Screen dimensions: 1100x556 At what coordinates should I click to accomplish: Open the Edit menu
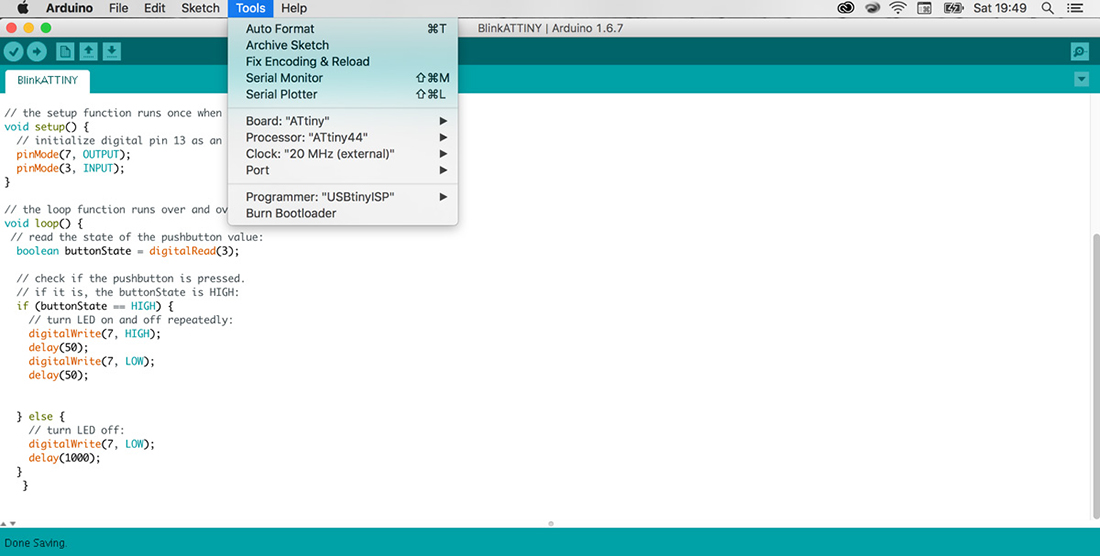click(x=154, y=8)
